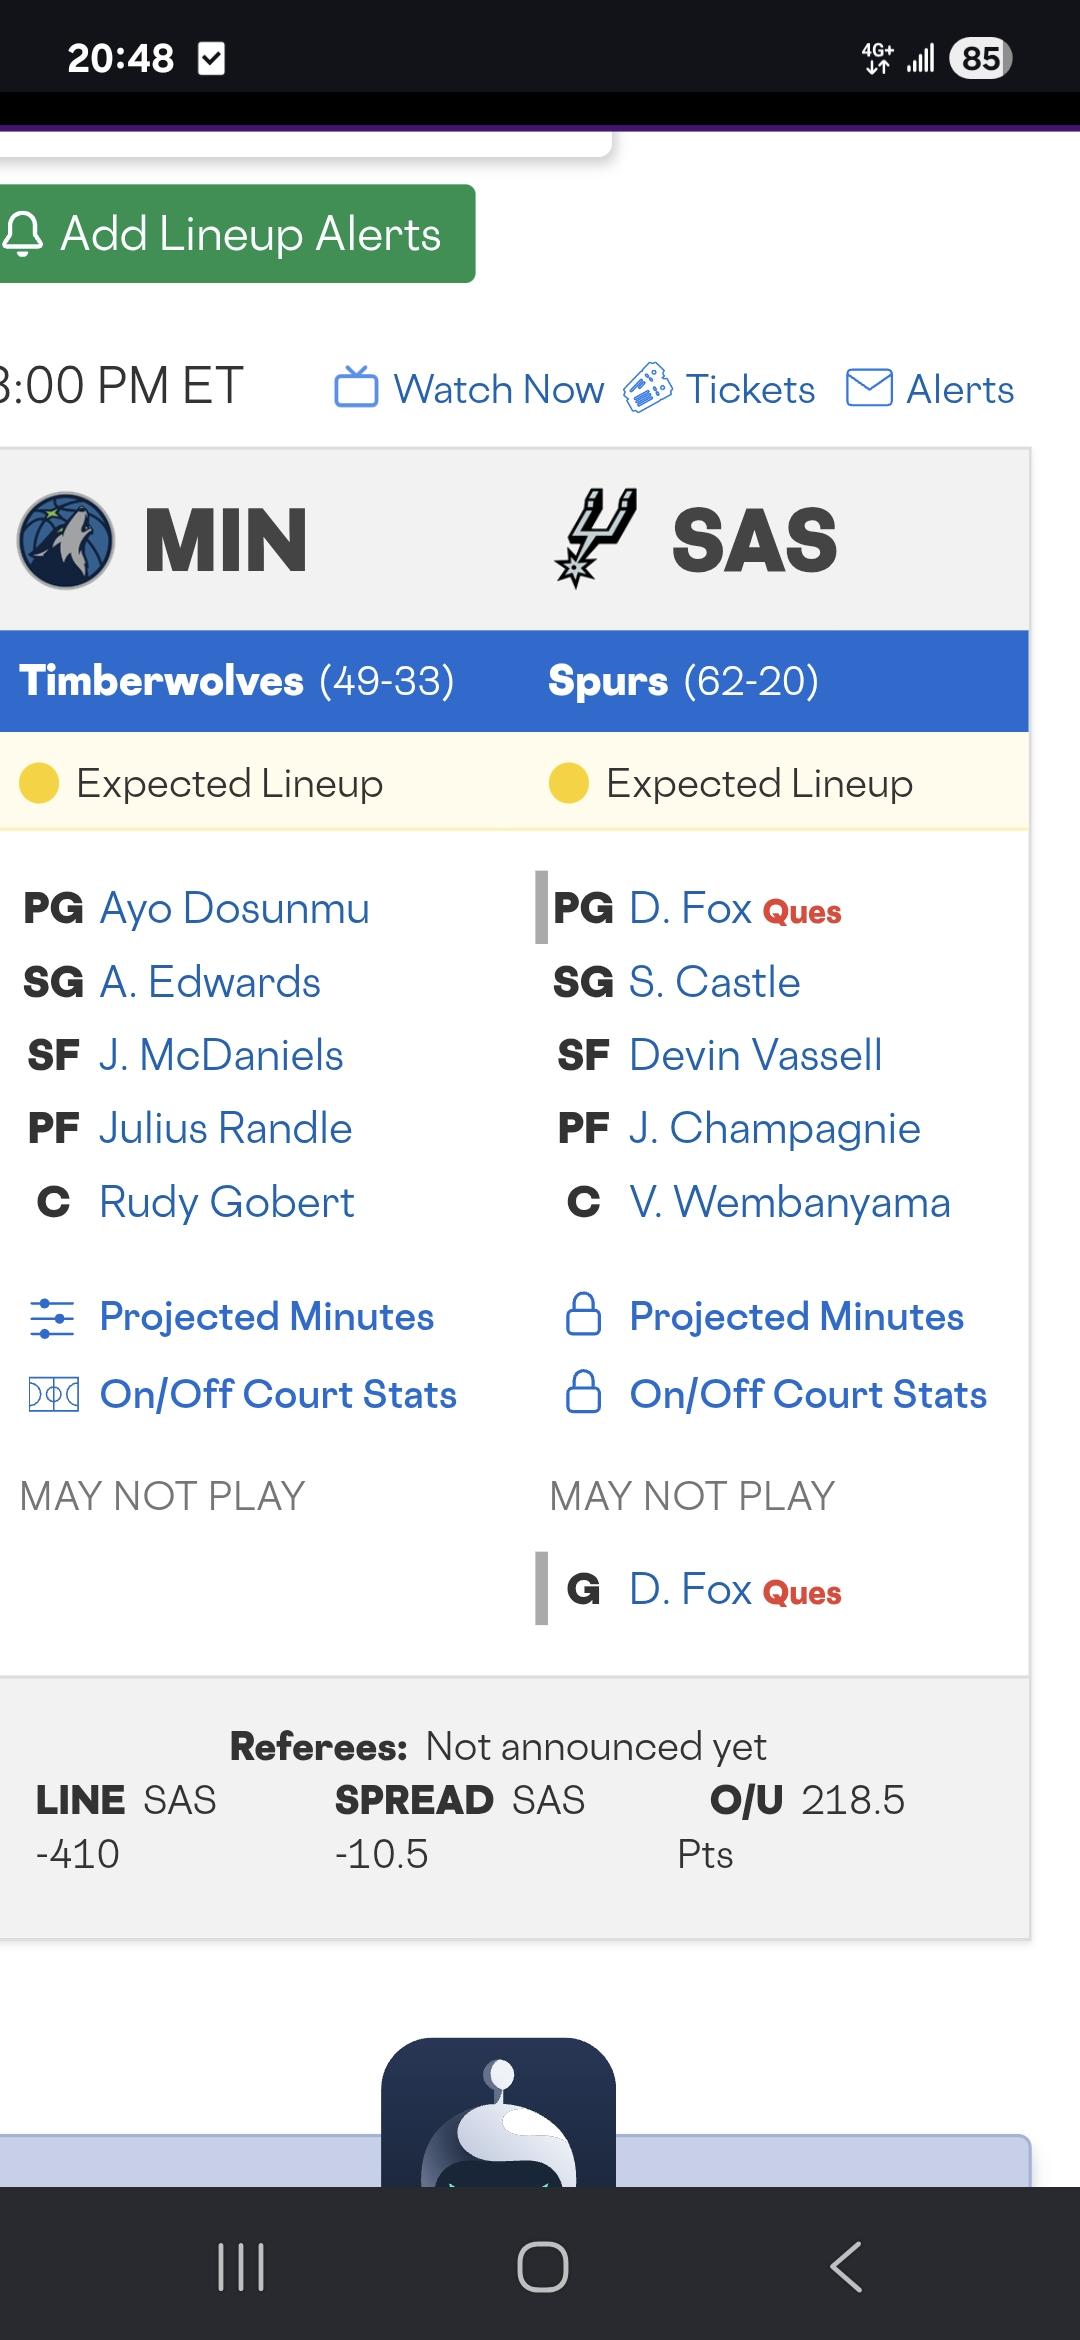Screen dimensions: 1080x2340
Task: Open Ayo Dosunmu player page
Action: (234, 909)
